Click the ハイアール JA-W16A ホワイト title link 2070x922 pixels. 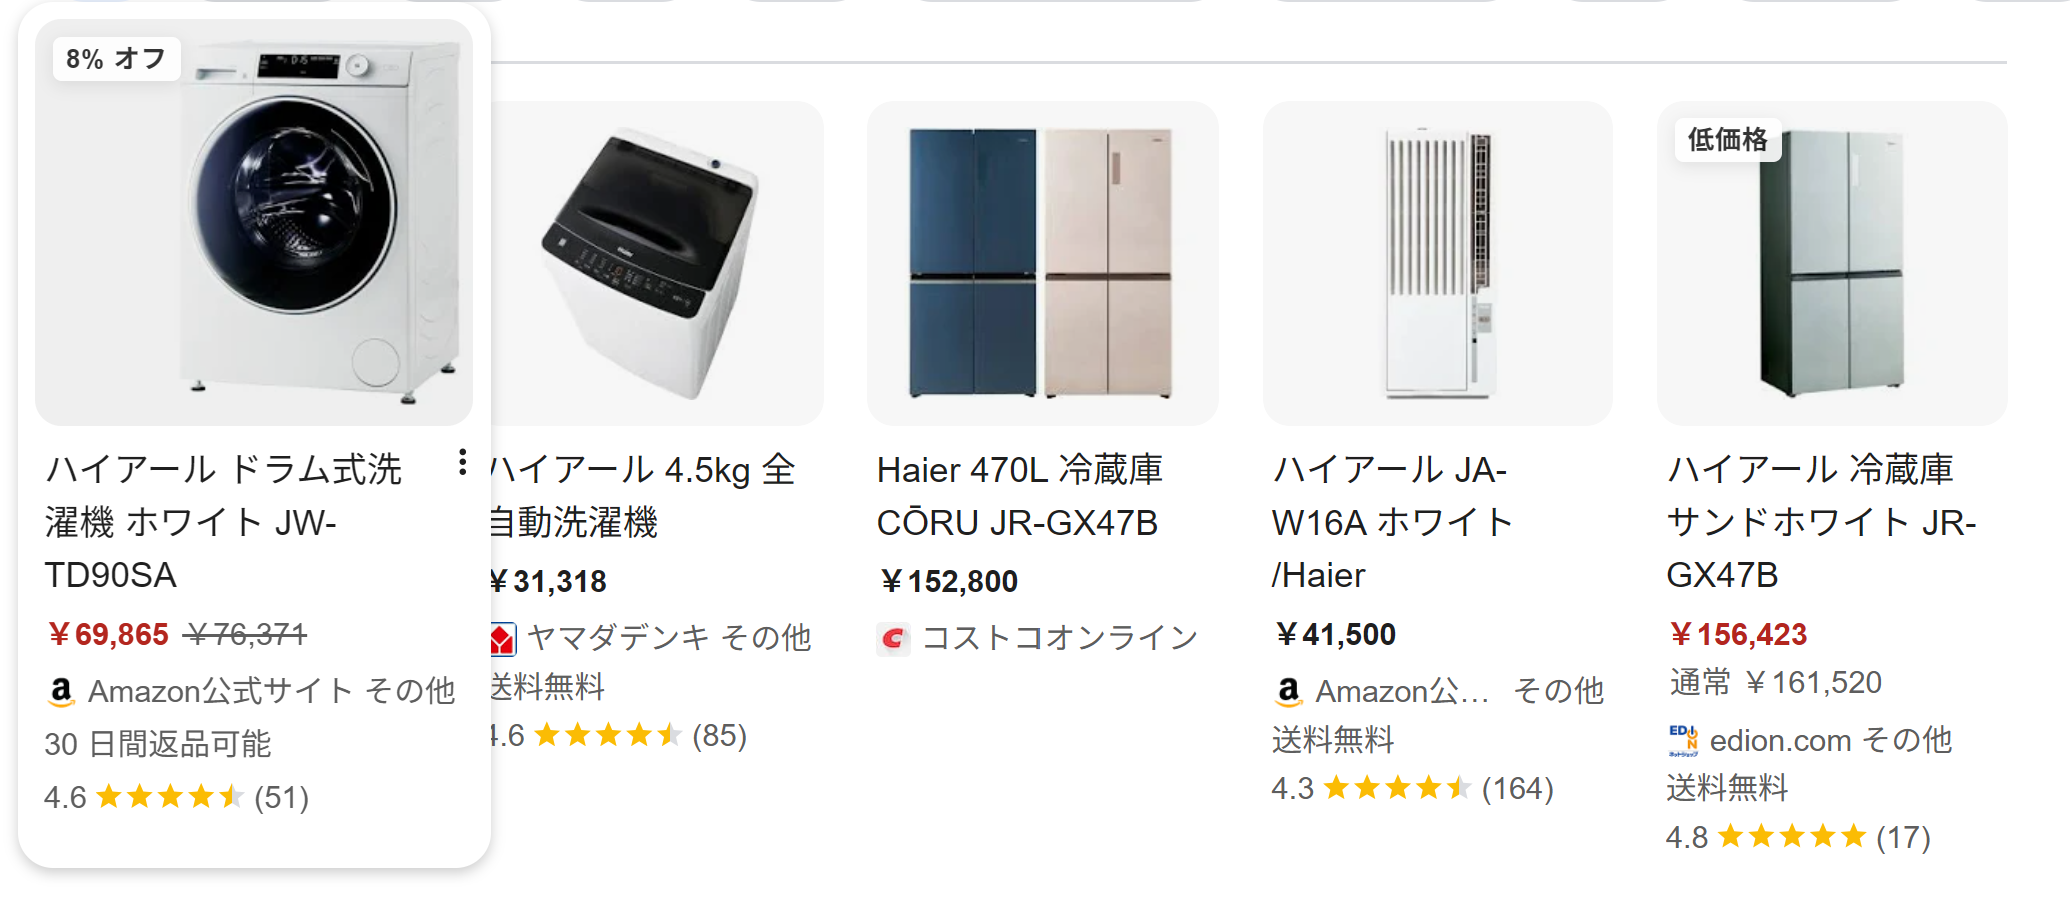[x=1392, y=522]
